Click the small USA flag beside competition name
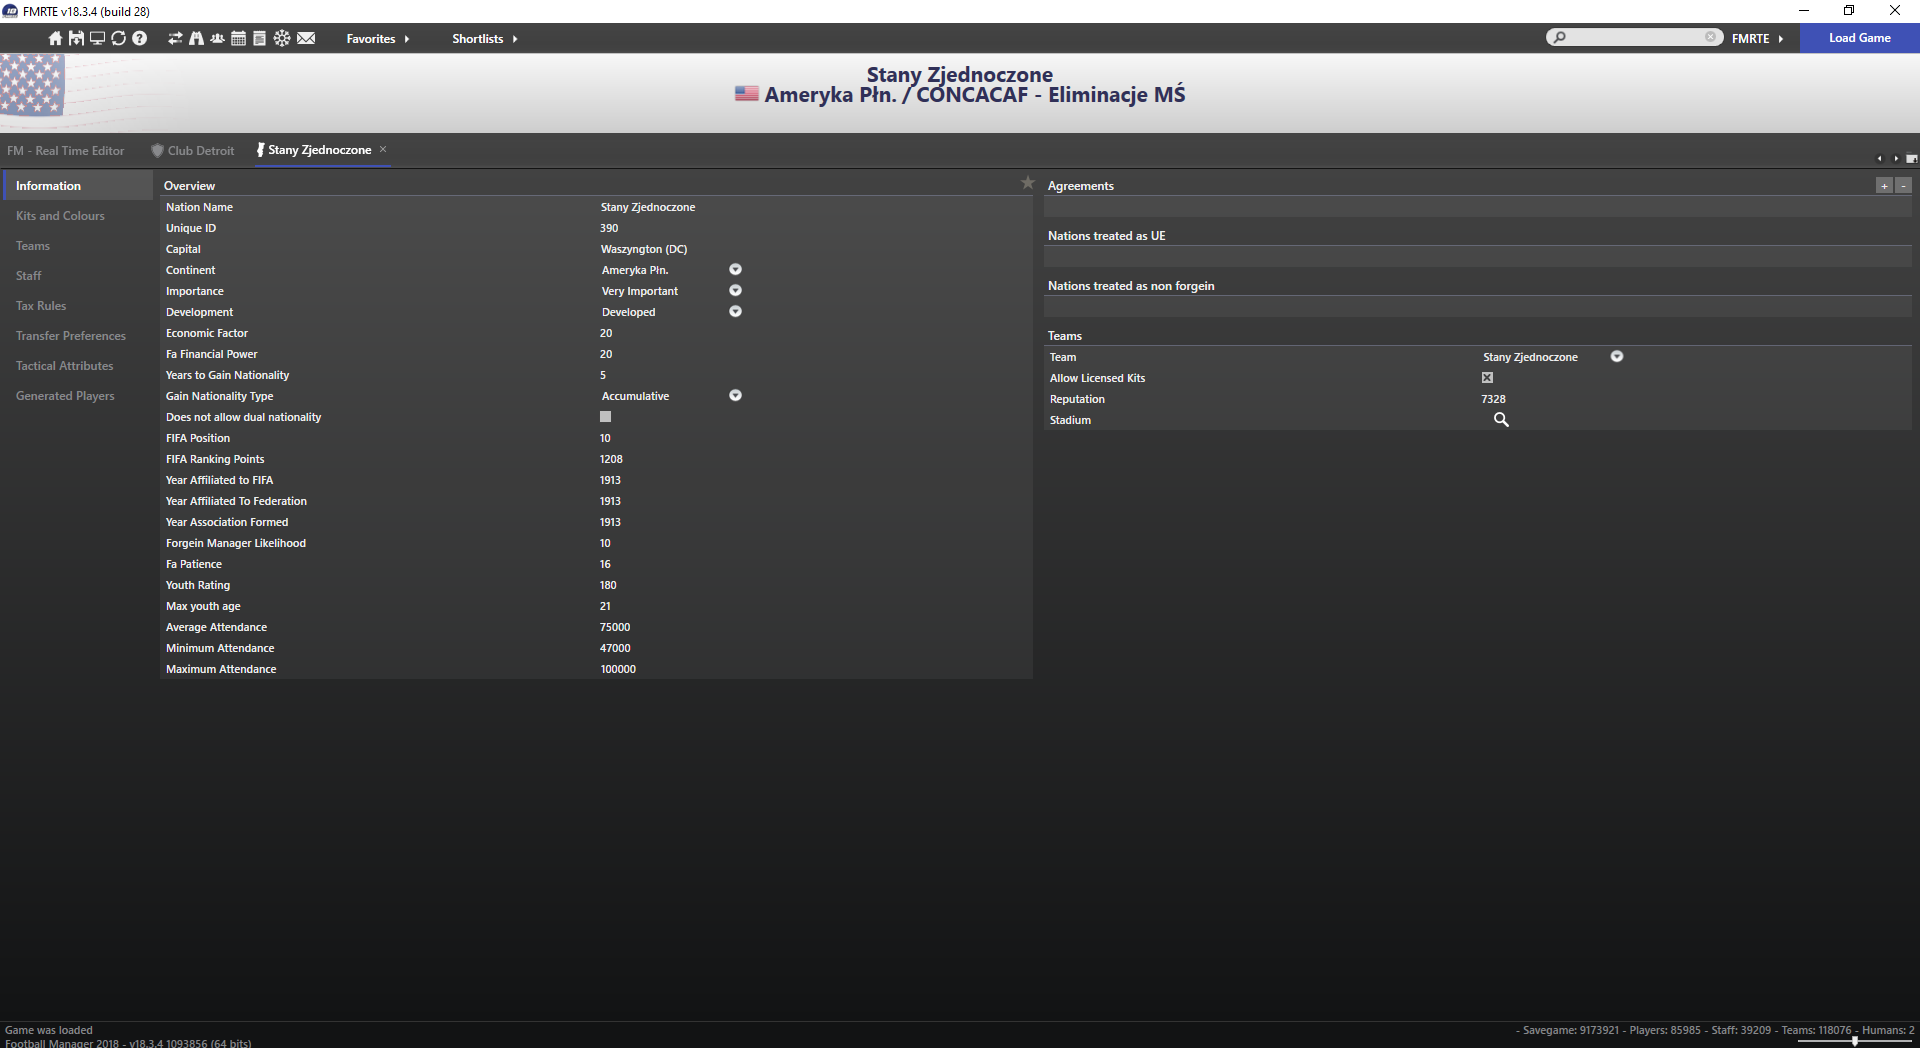The image size is (1920, 1048). click(746, 94)
